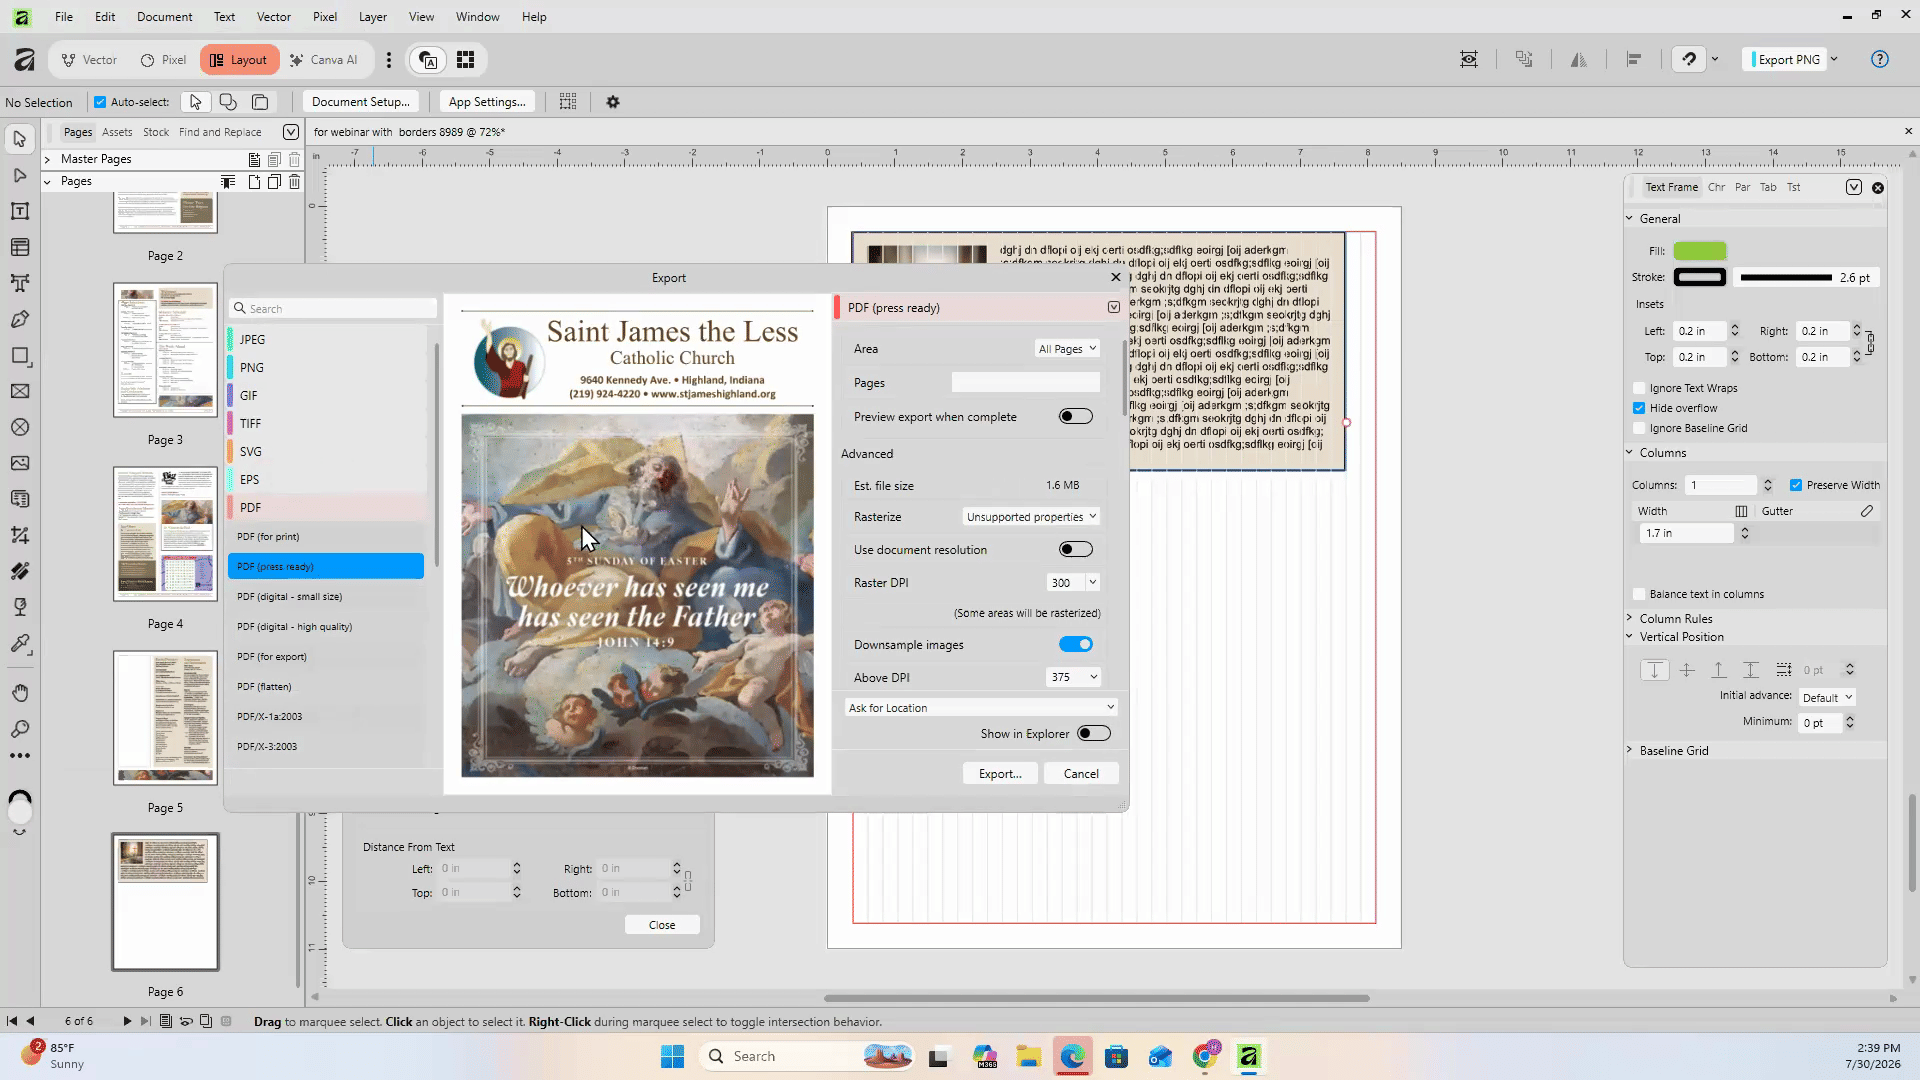Screen dimensions: 1920x1080
Task: Uncheck Preserve Width checkbox
Action: 1796,485
